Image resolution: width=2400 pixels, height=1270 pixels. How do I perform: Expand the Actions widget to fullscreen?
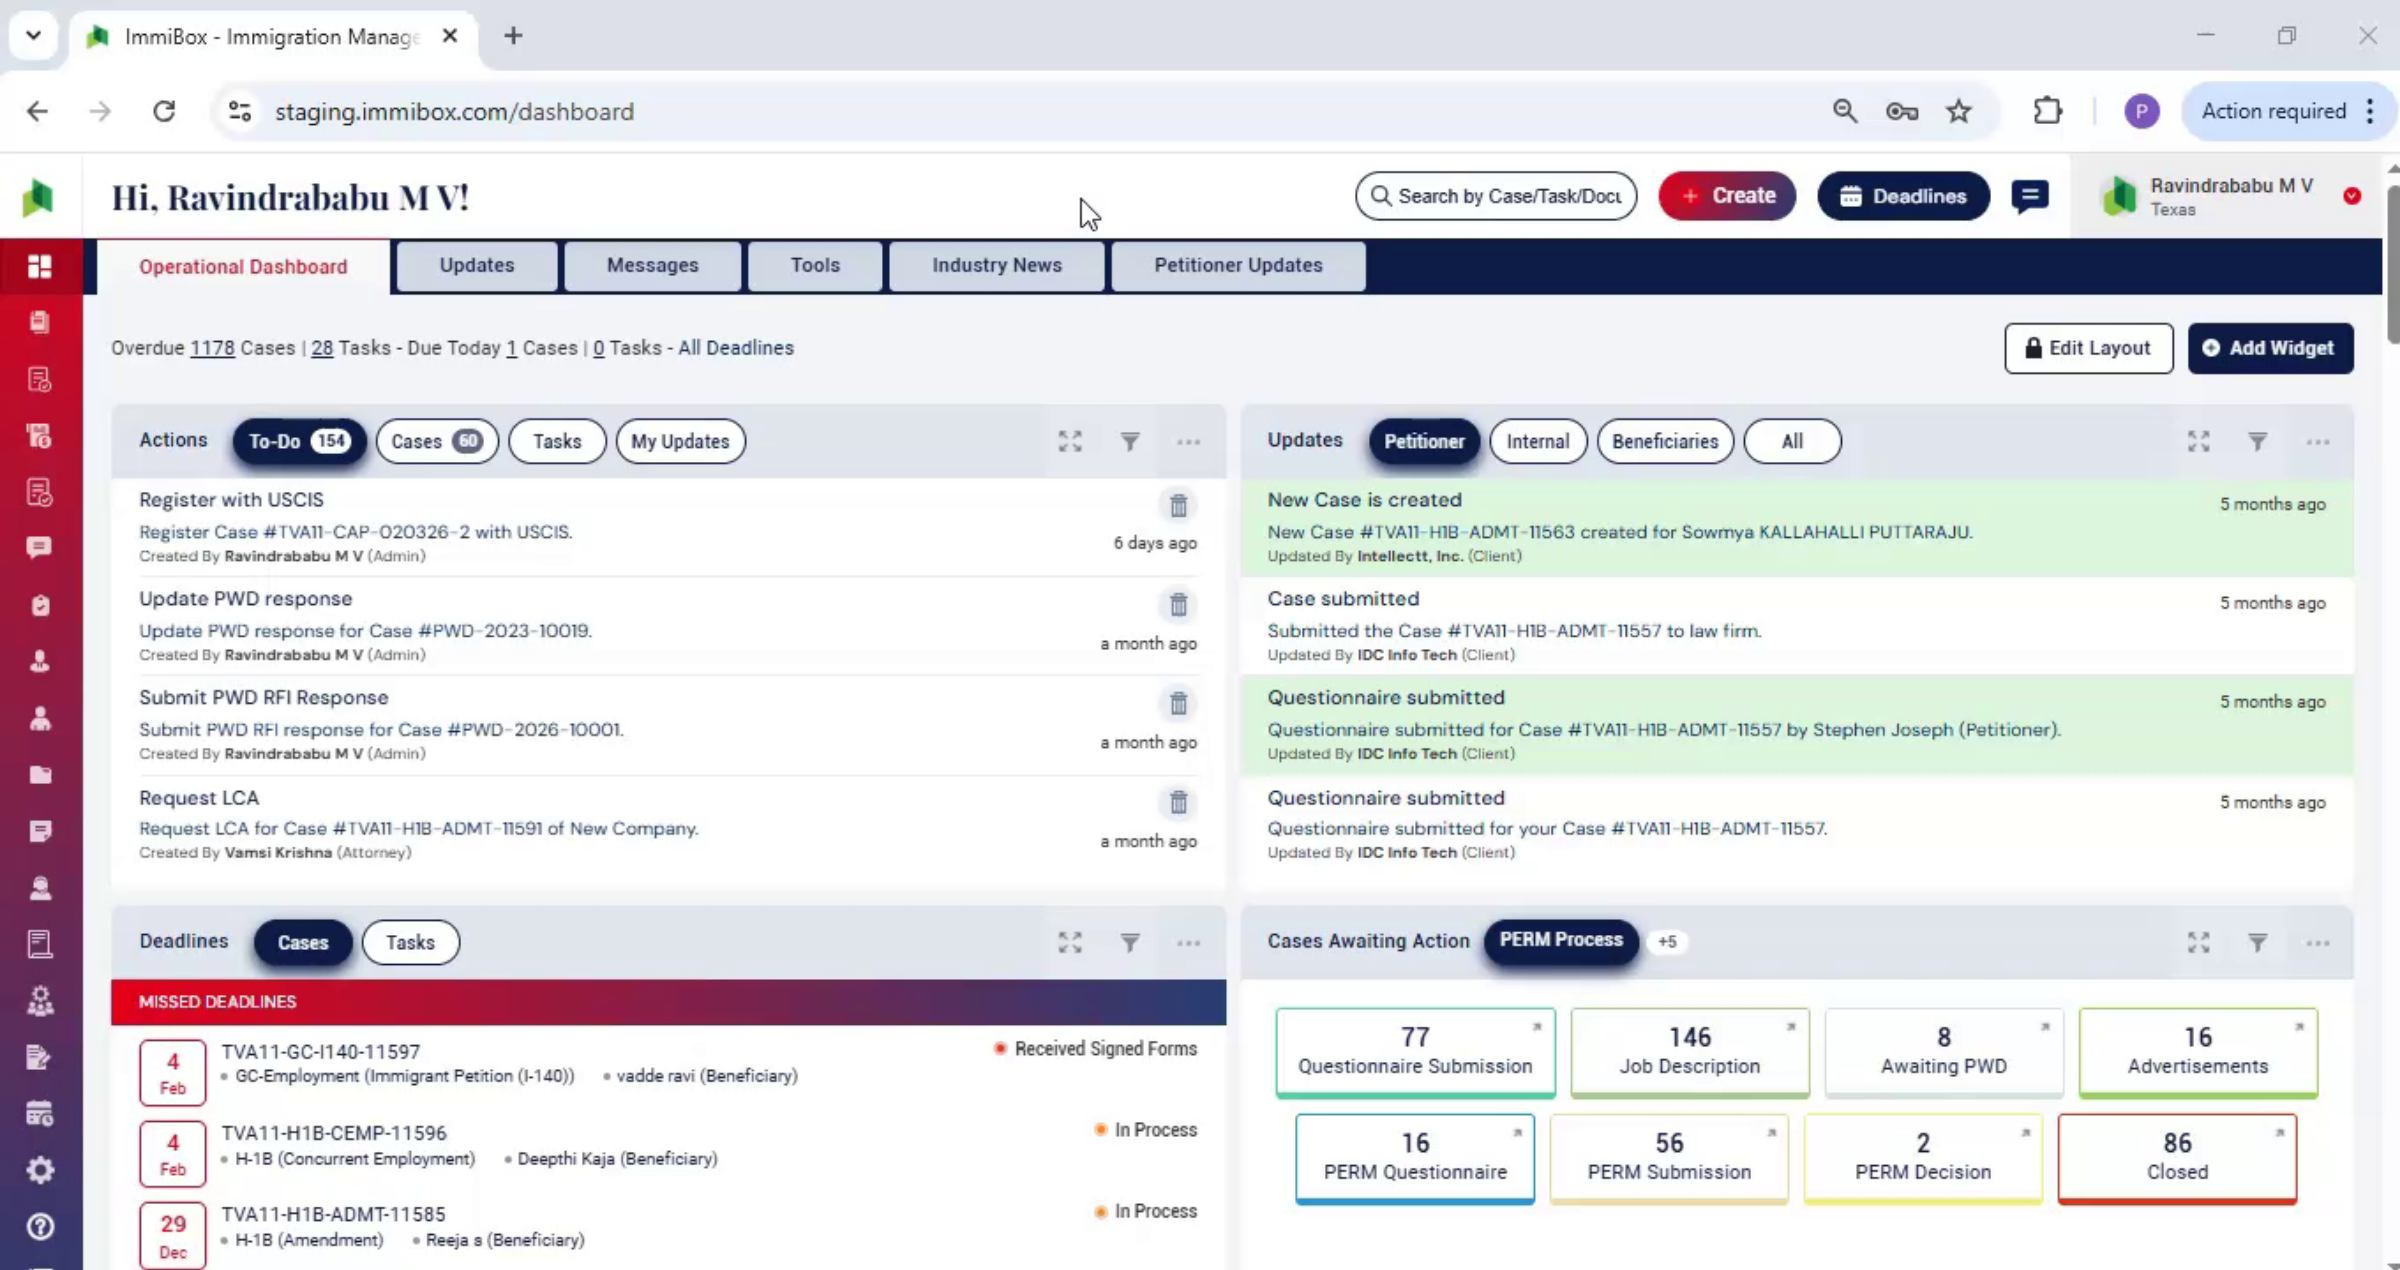(1070, 441)
